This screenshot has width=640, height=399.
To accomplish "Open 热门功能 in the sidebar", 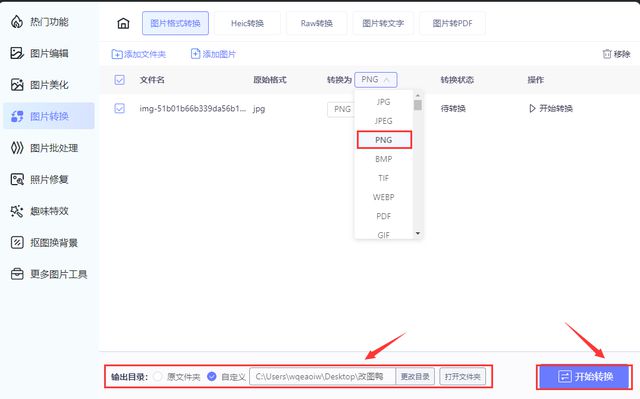I will coord(49,22).
